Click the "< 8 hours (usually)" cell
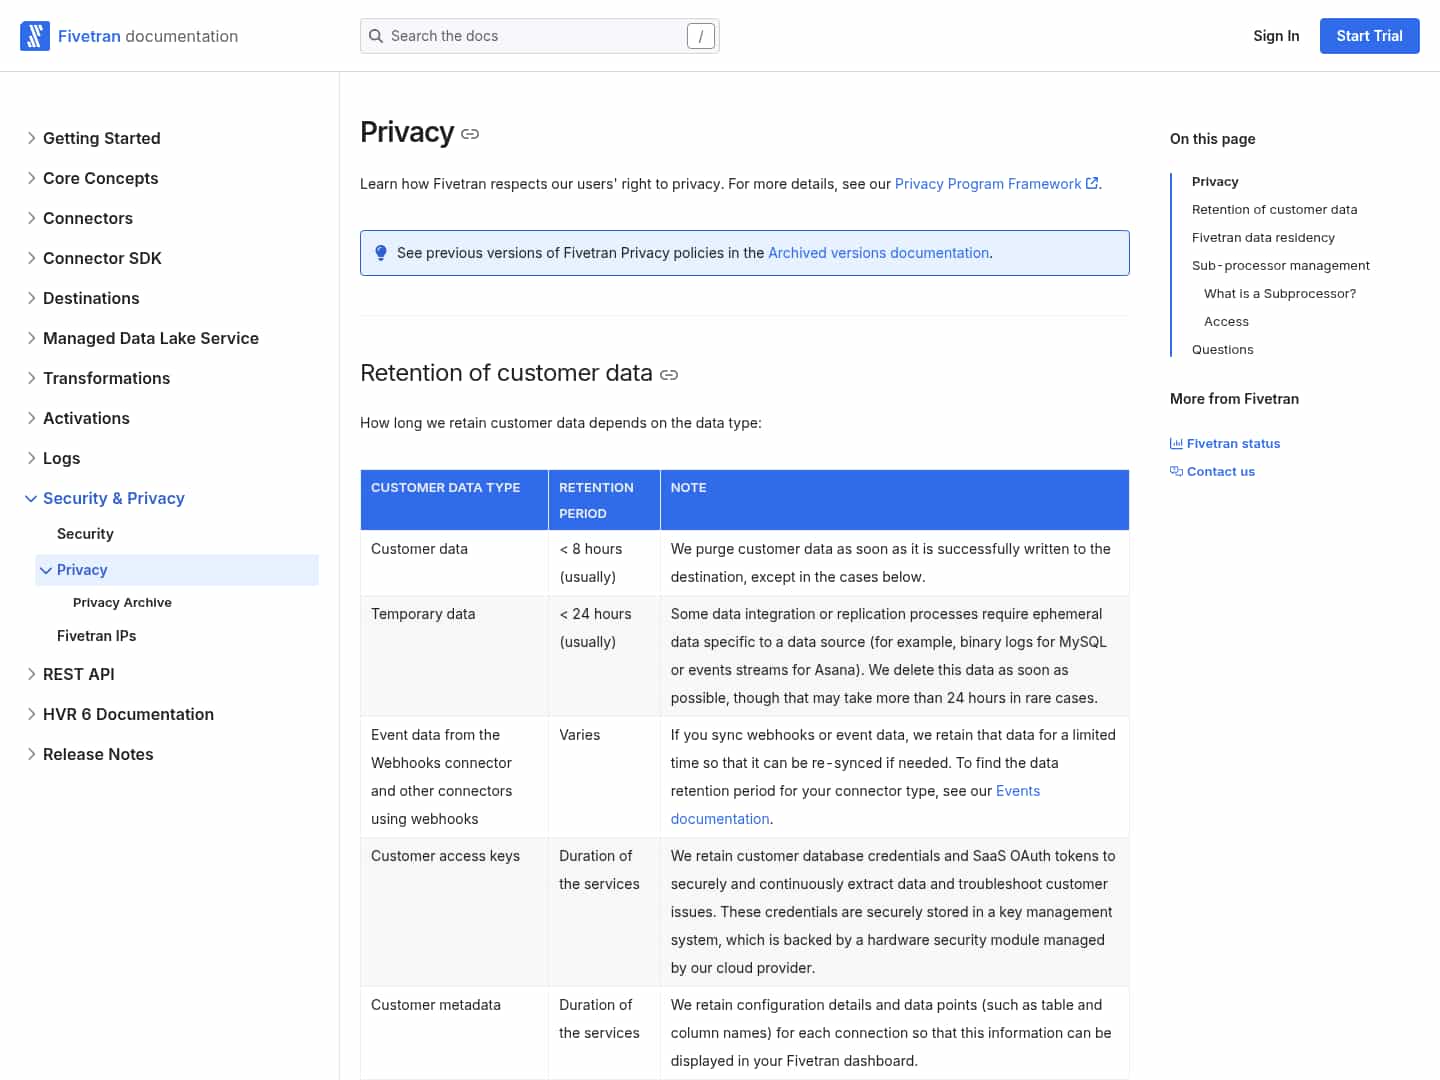Screen dimensions: 1440x1080 [604, 563]
